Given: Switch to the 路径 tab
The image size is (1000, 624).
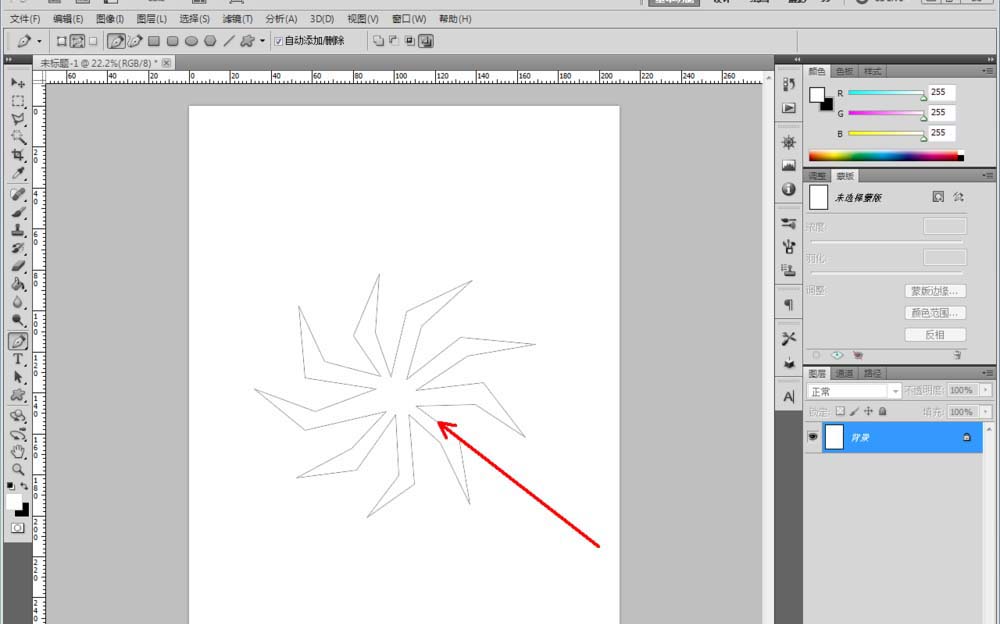Looking at the screenshot, I should point(872,373).
